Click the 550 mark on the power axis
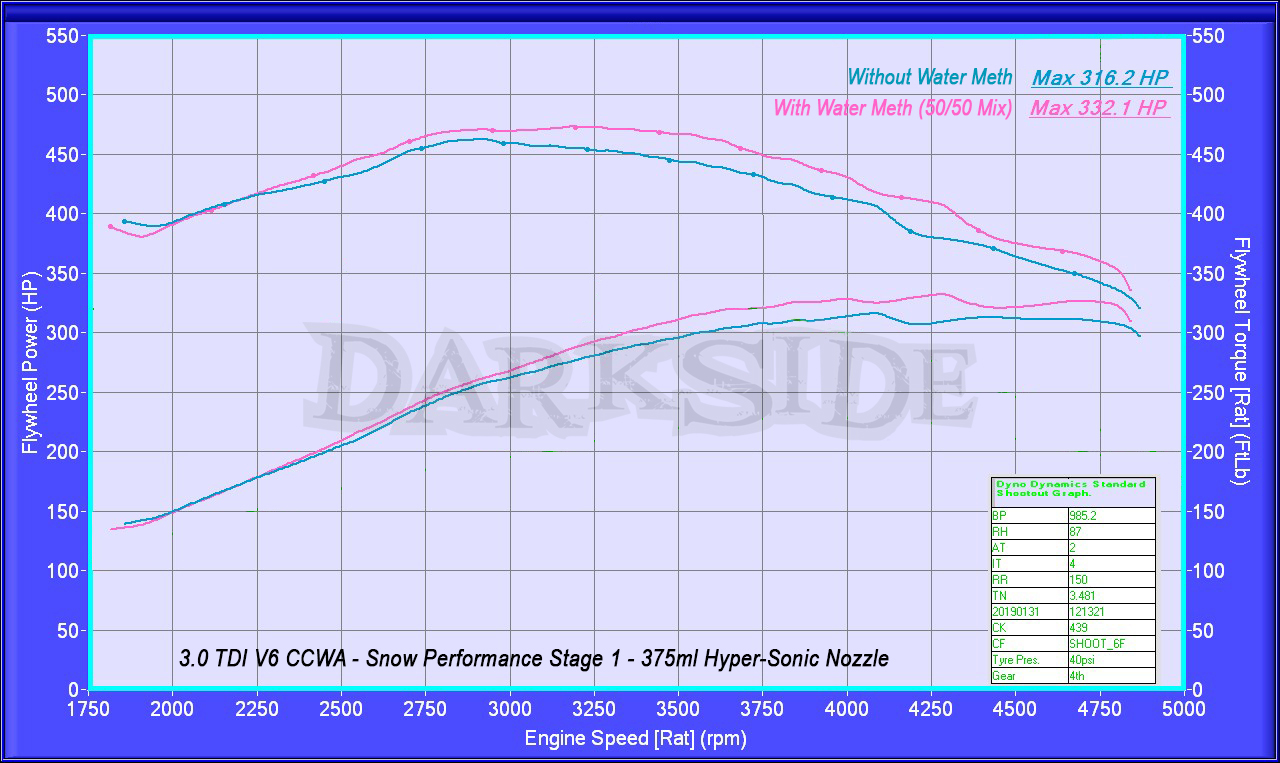The image size is (1280, 763). click(x=65, y=35)
